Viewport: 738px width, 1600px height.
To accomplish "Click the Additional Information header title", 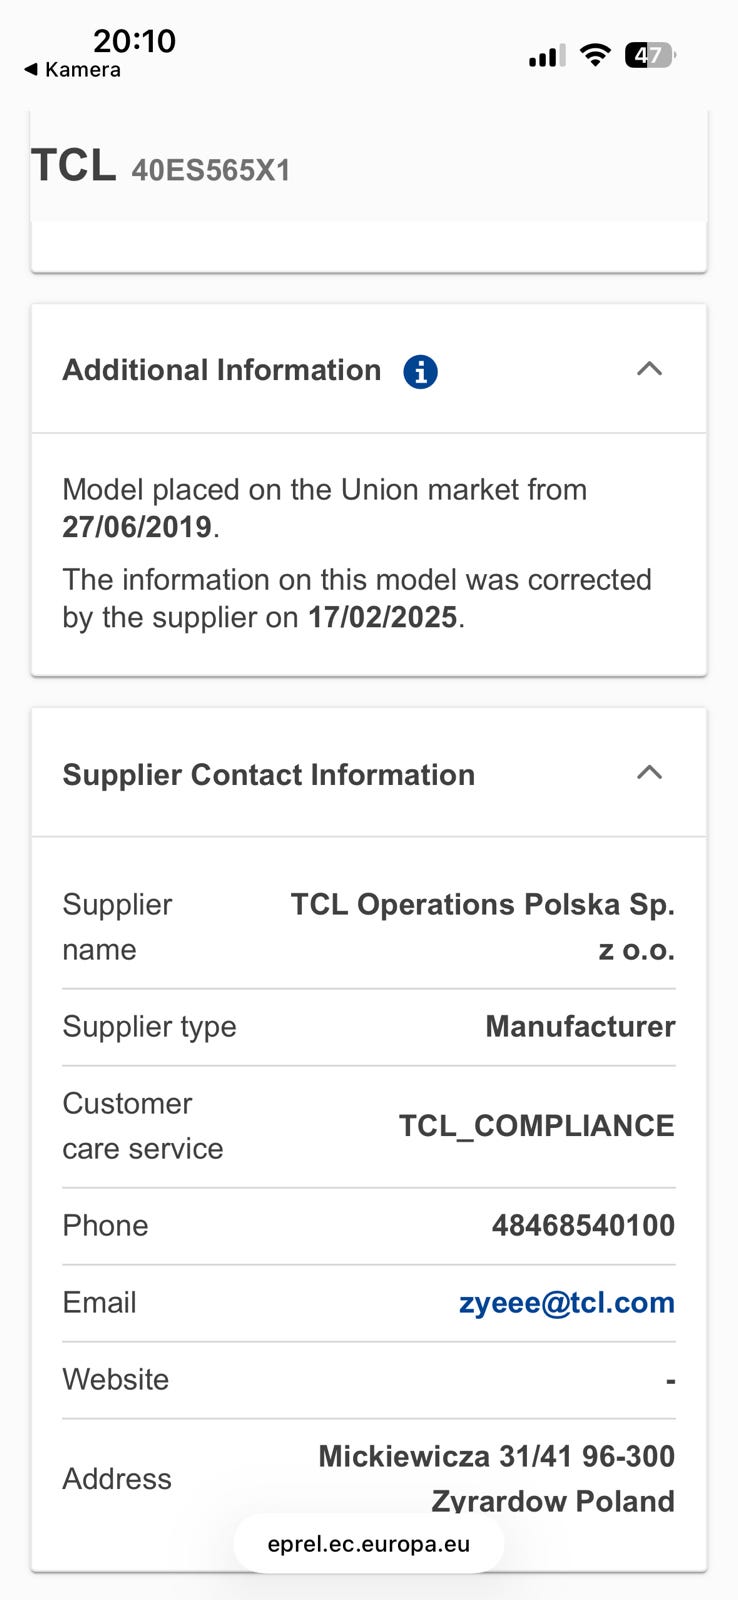I will point(222,370).
